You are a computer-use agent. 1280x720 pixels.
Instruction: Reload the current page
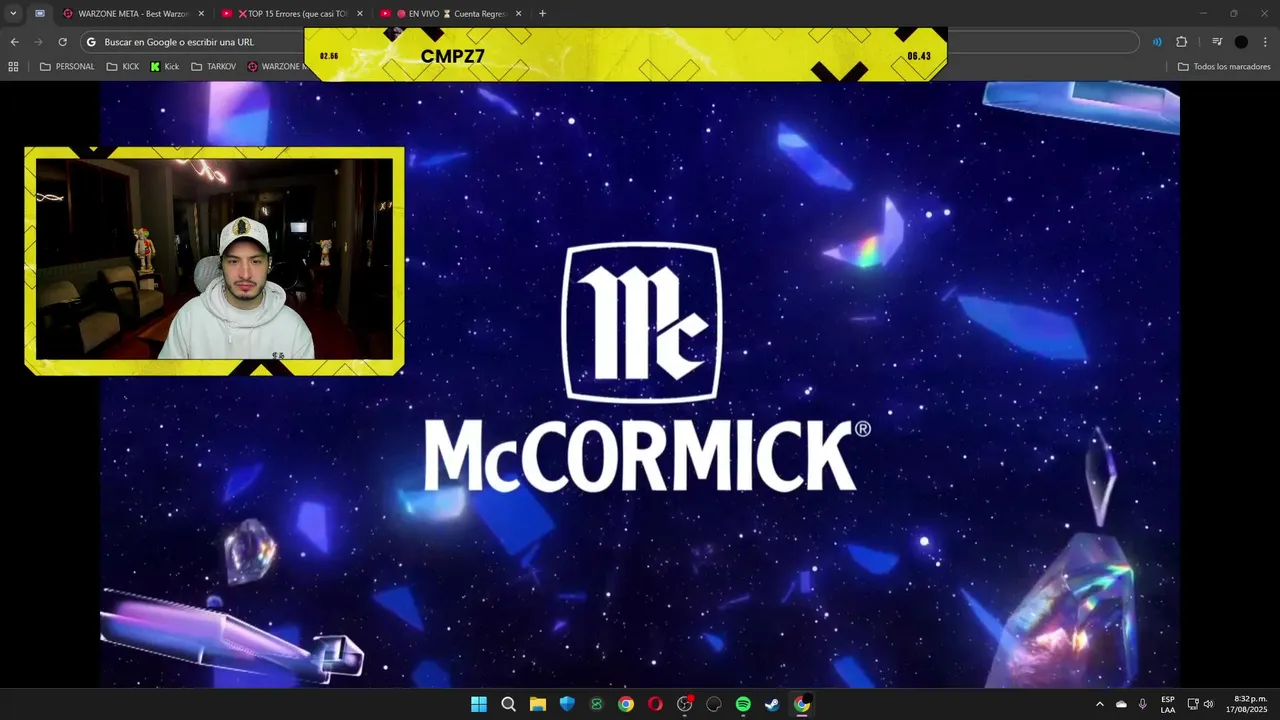62,42
